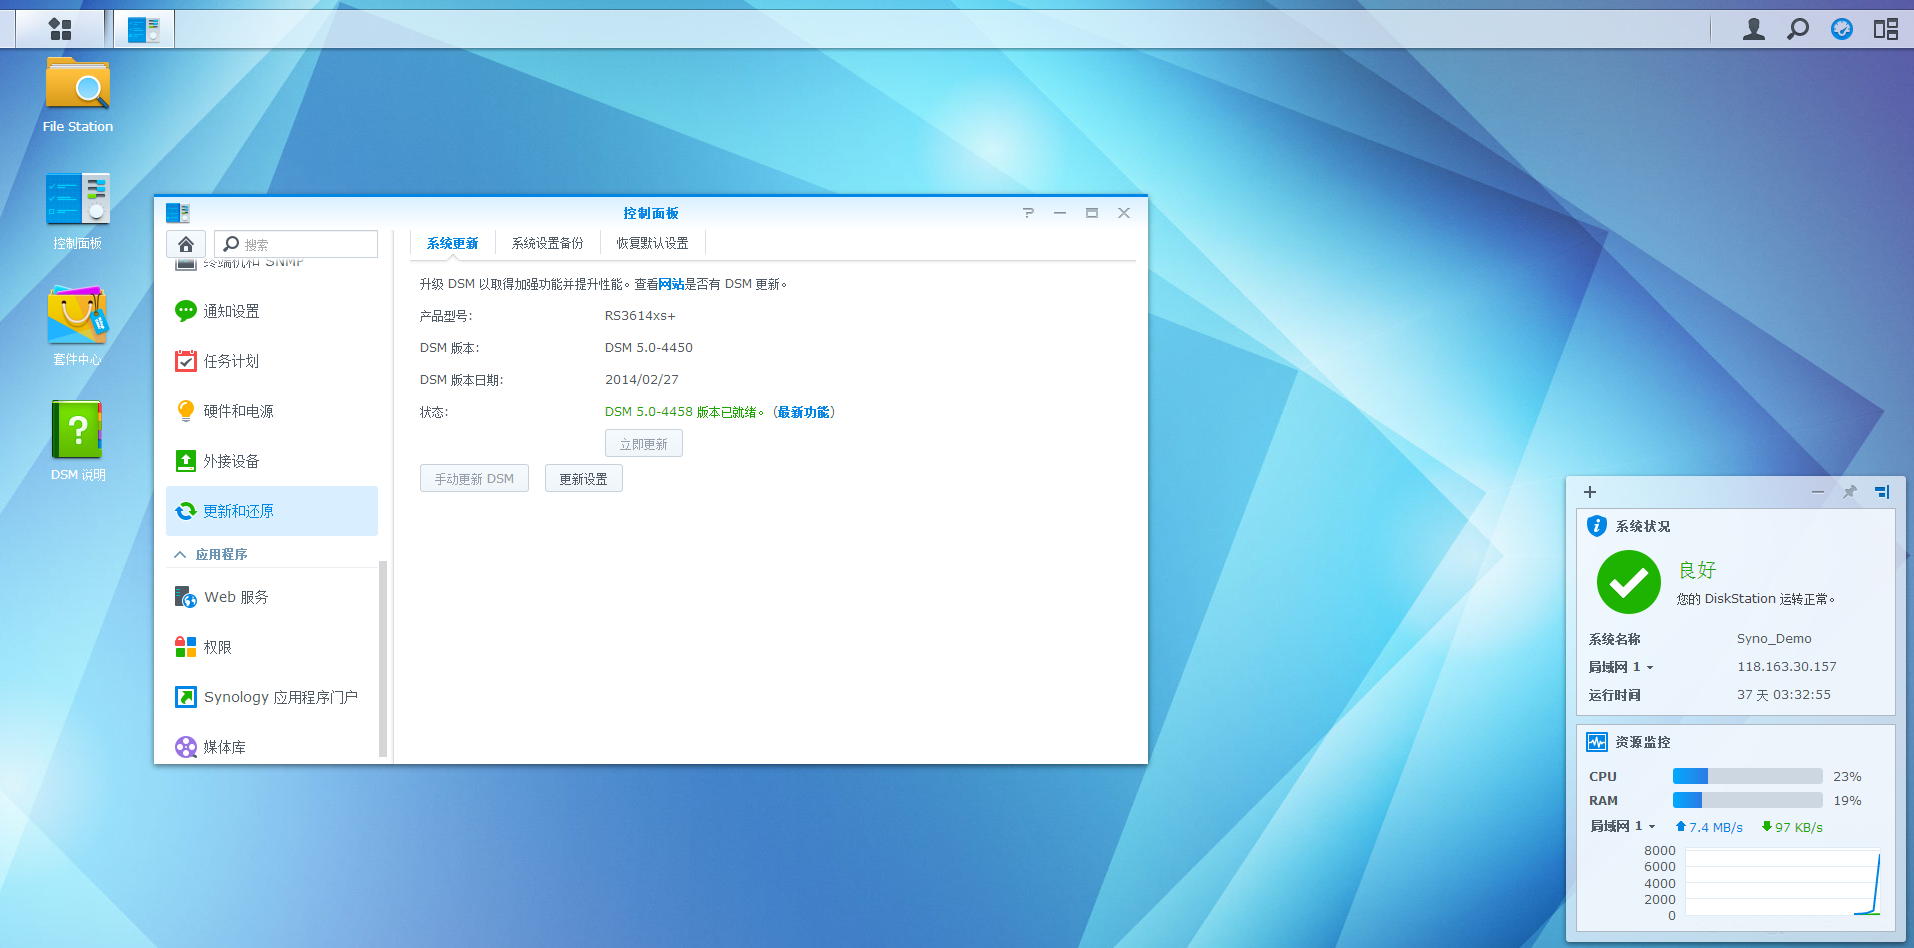
Task: Open the 最新功能 link
Action: (804, 412)
